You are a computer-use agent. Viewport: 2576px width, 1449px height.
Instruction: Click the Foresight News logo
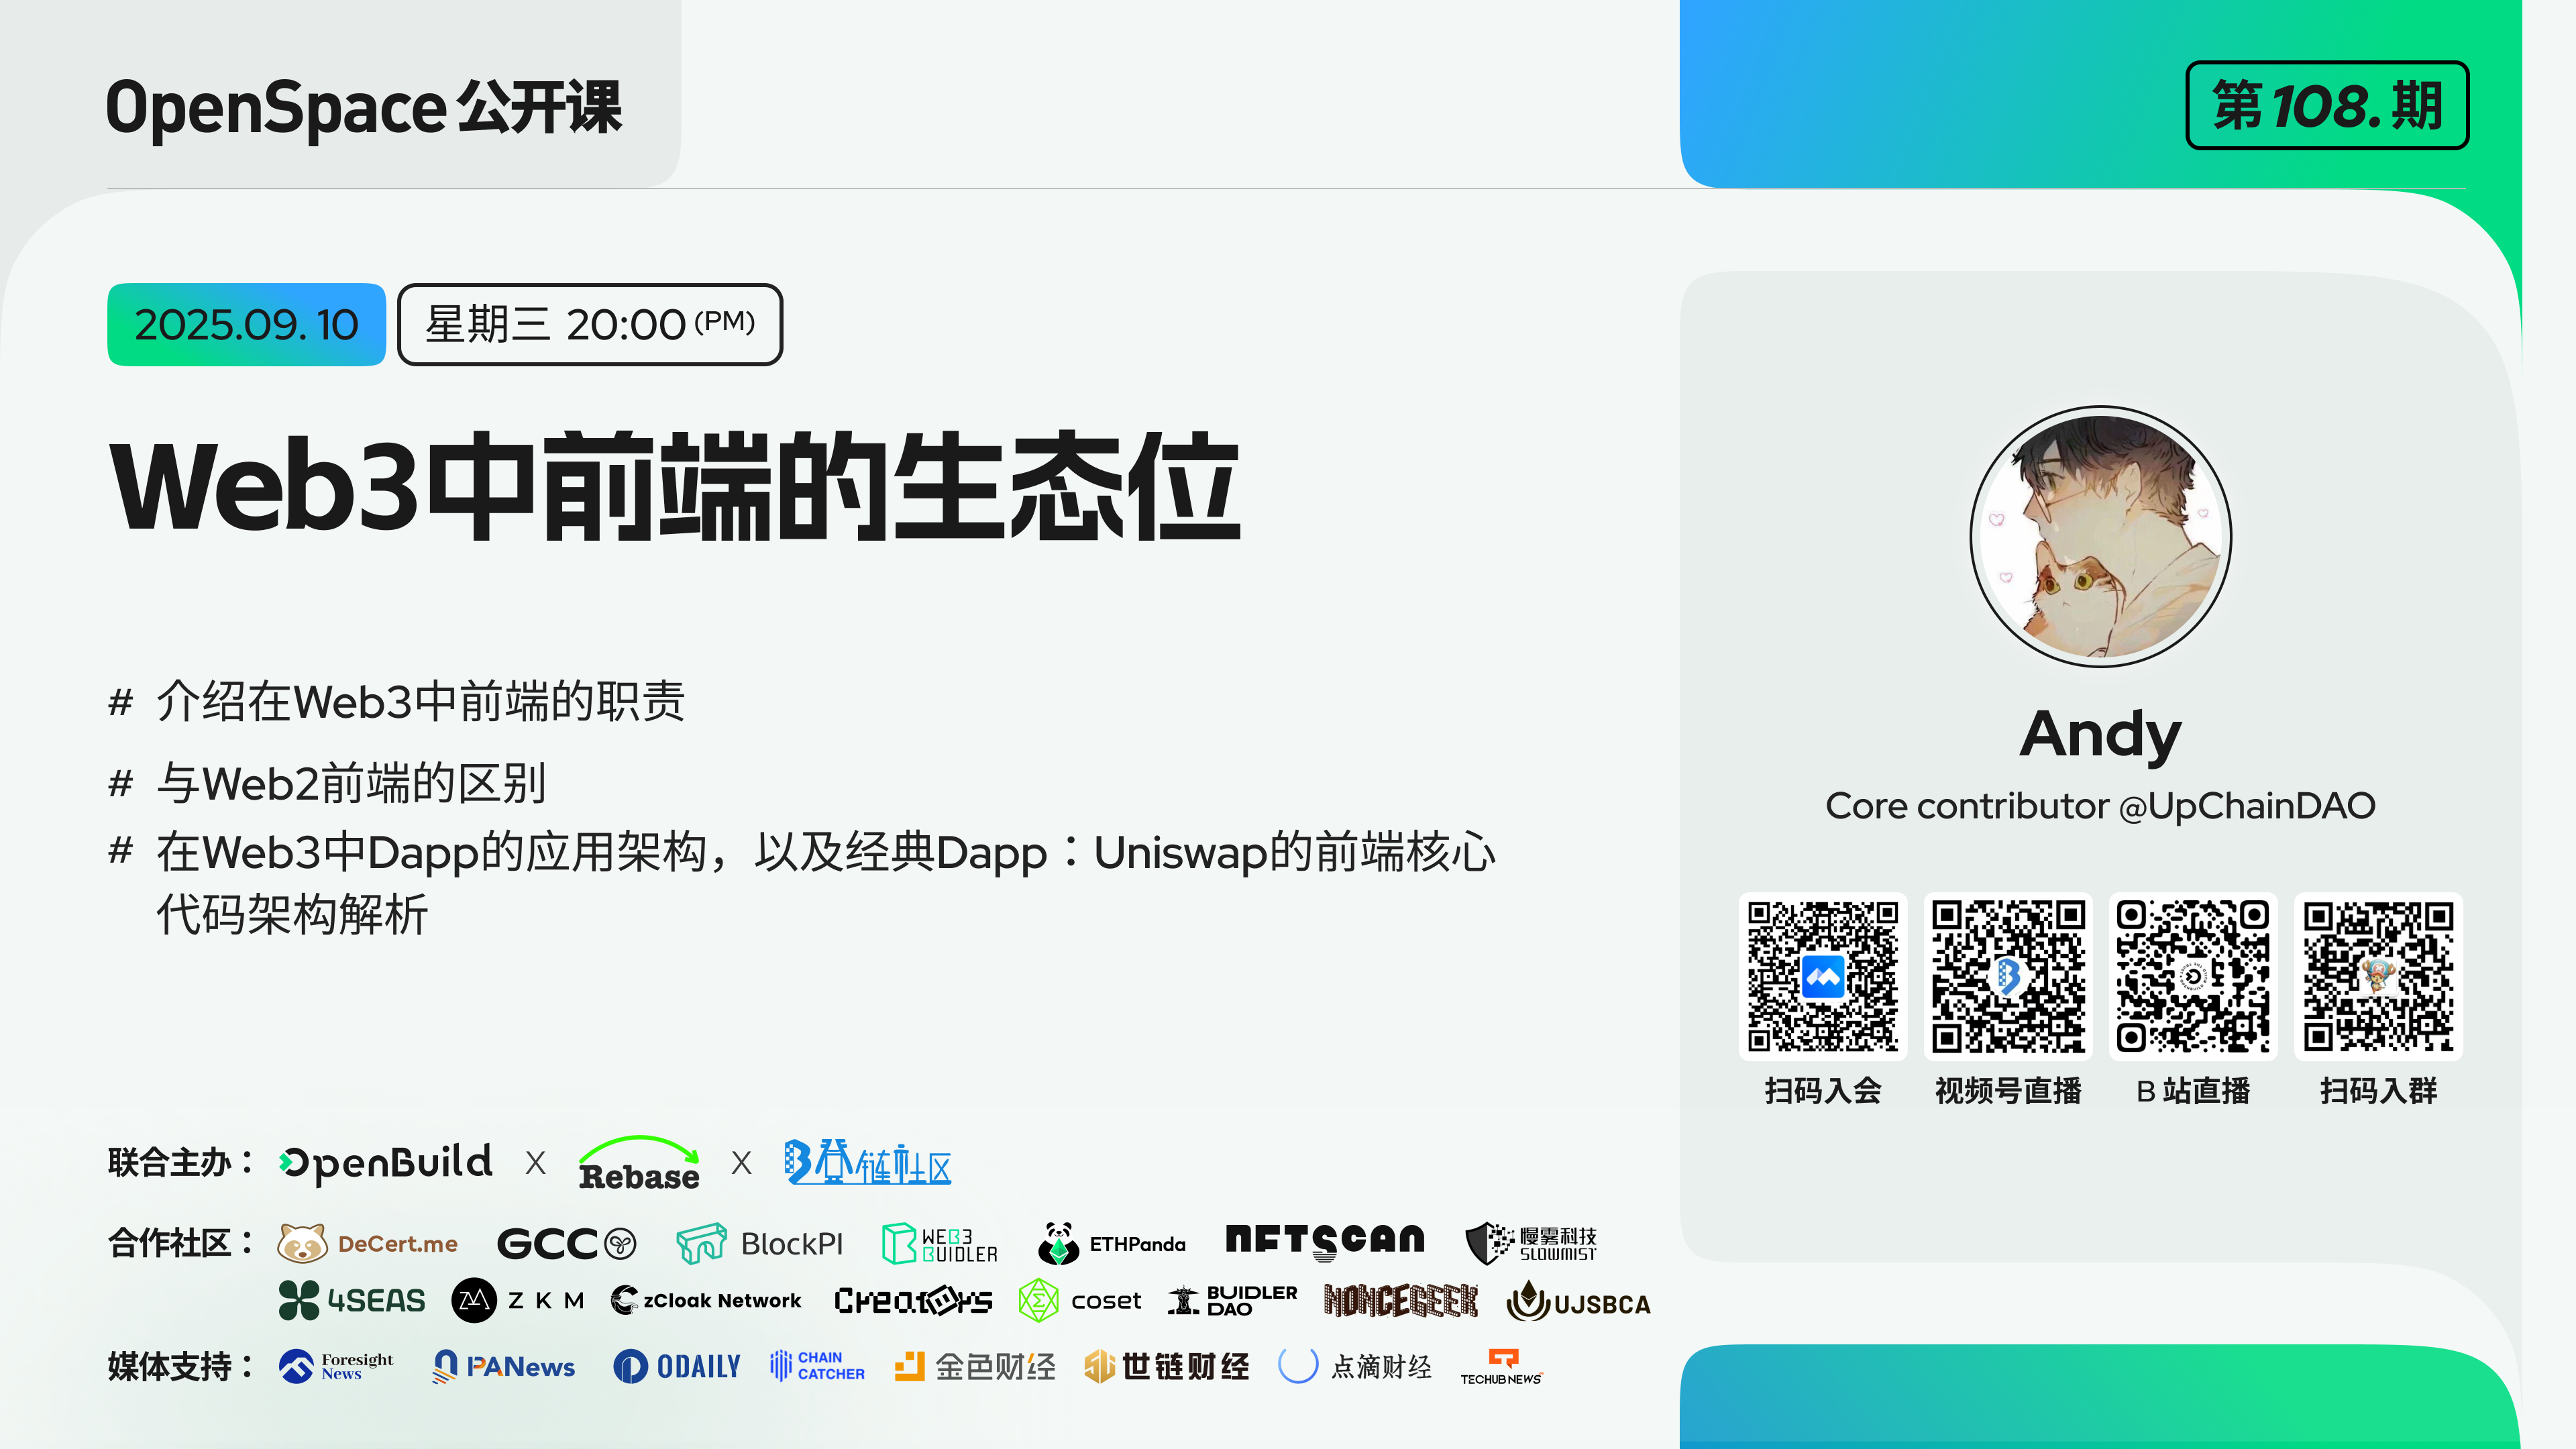click(336, 1366)
